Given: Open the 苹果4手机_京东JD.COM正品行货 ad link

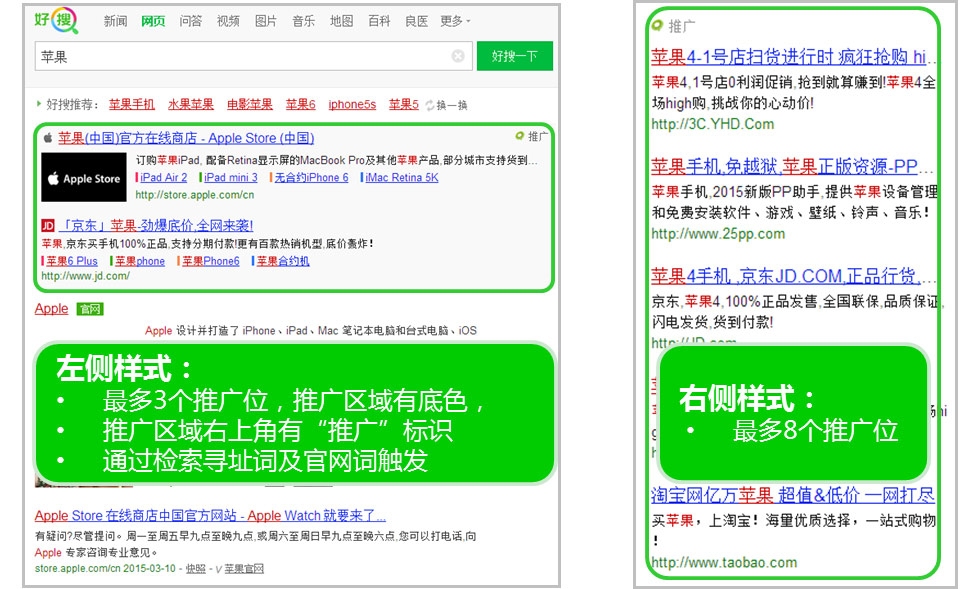Looking at the screenshot, I should tap(793, 276).
